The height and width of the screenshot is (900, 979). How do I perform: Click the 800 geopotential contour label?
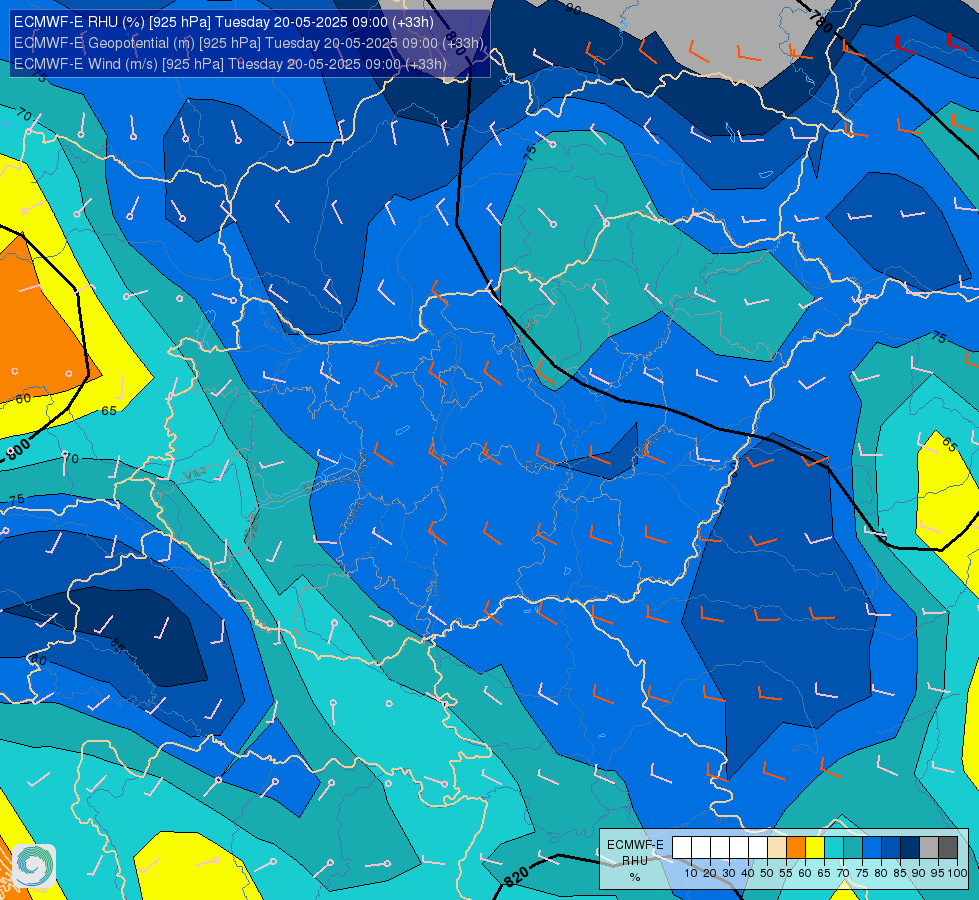click(19, 448)
